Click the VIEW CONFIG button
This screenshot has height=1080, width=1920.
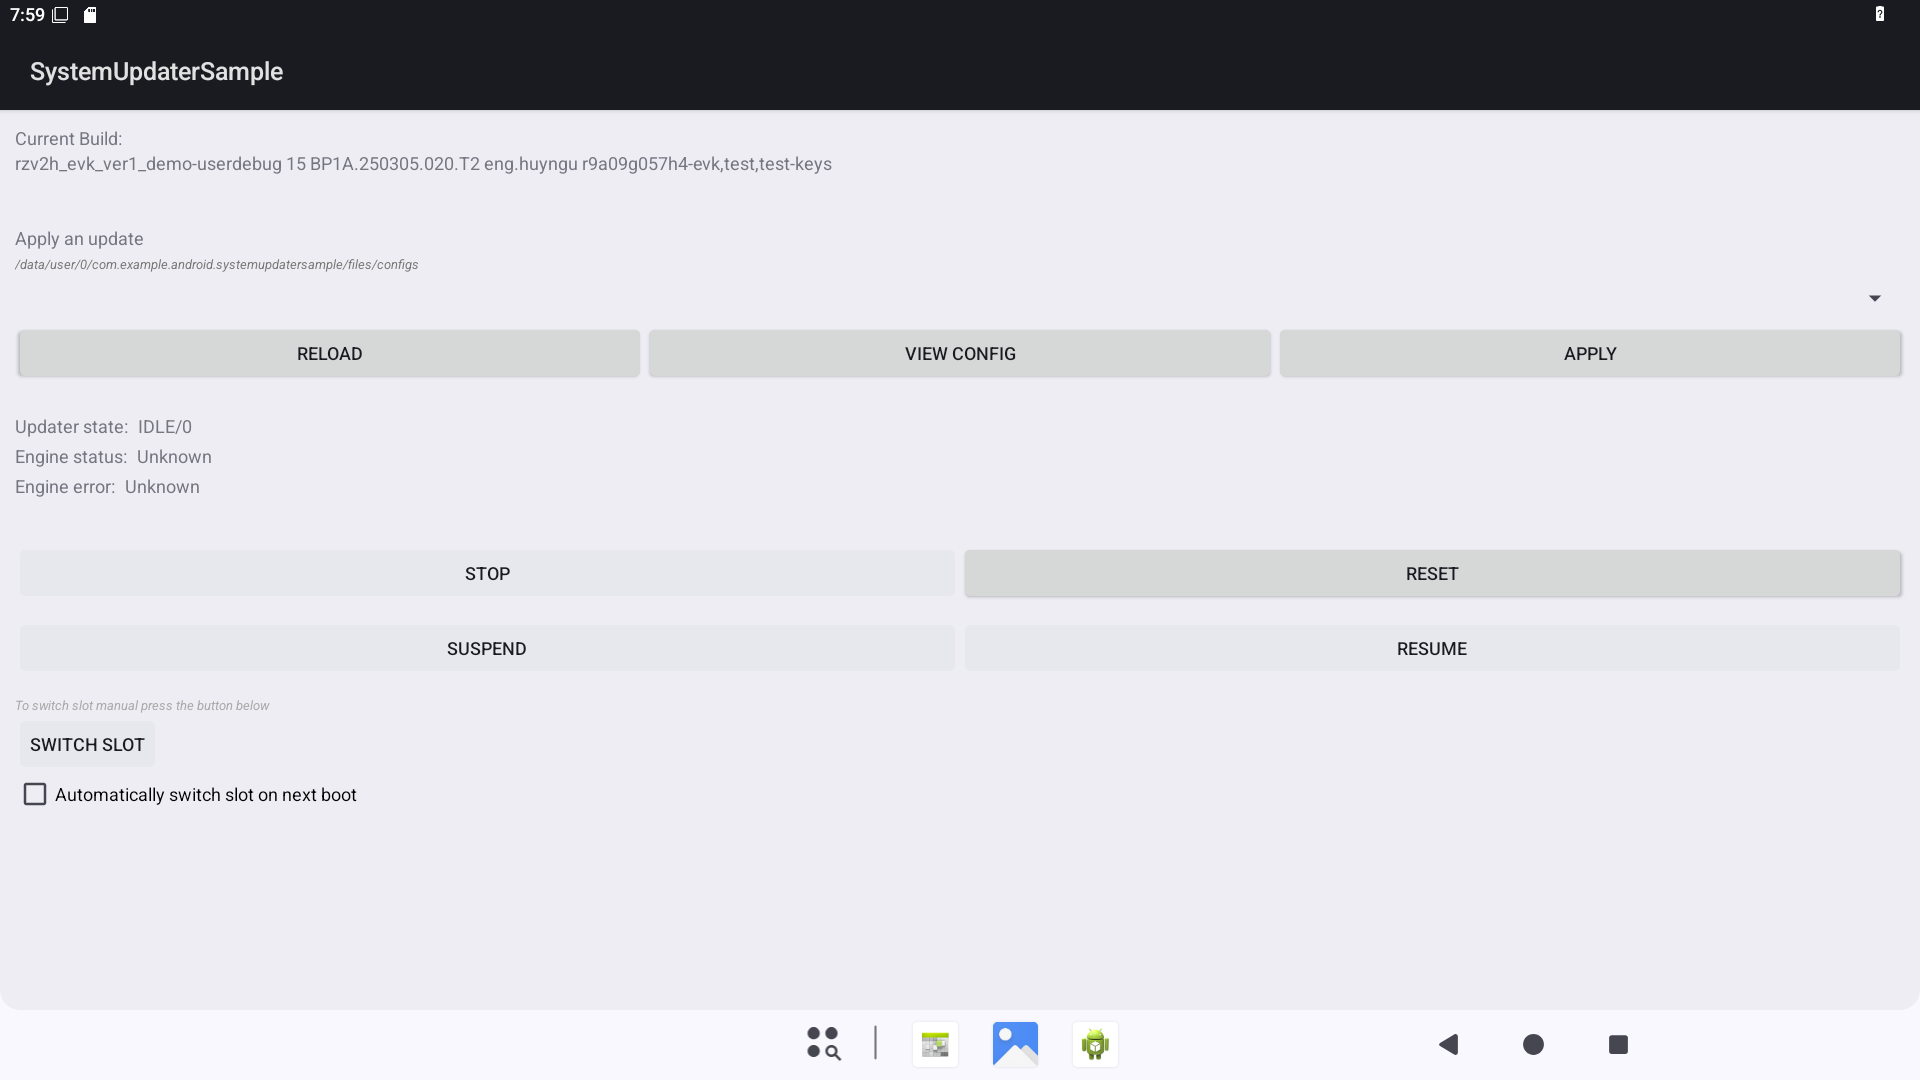coord(960,354)
